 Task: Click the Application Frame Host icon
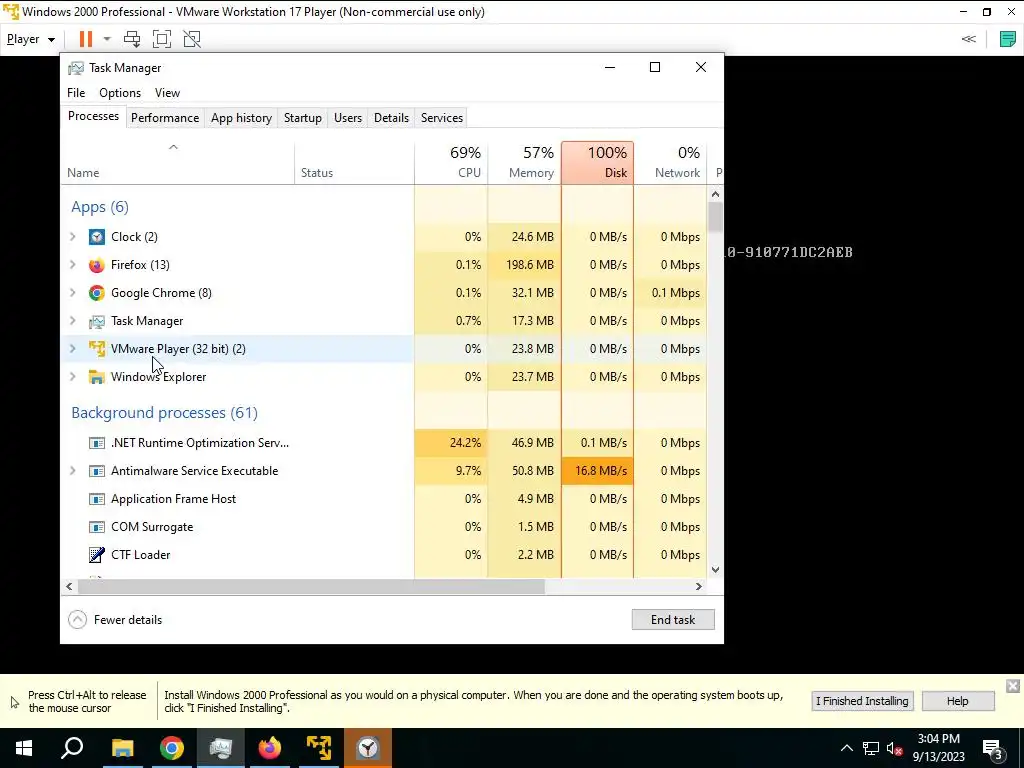(97, 499)
